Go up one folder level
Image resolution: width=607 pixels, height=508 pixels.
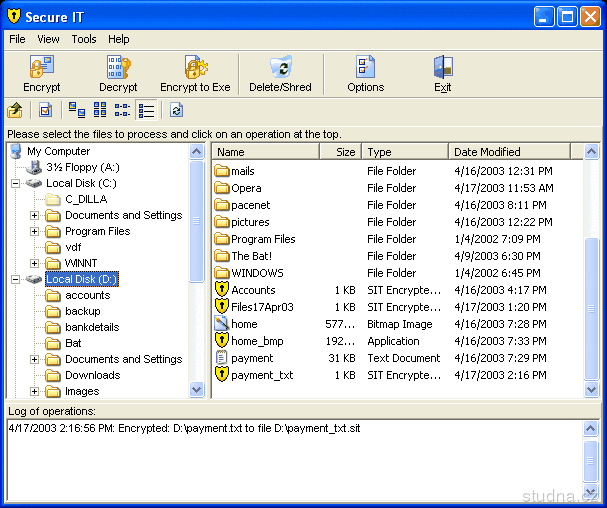(15, 110)
